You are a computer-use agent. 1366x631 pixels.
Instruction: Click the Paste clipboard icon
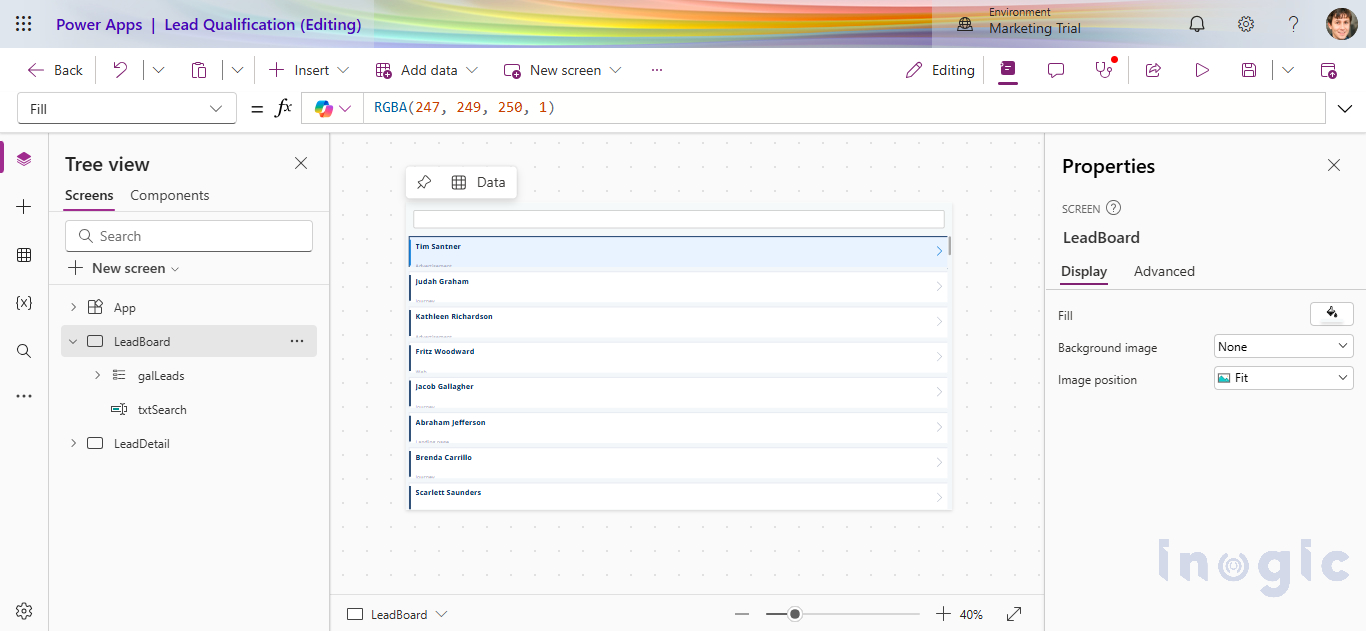click(199, 70)
